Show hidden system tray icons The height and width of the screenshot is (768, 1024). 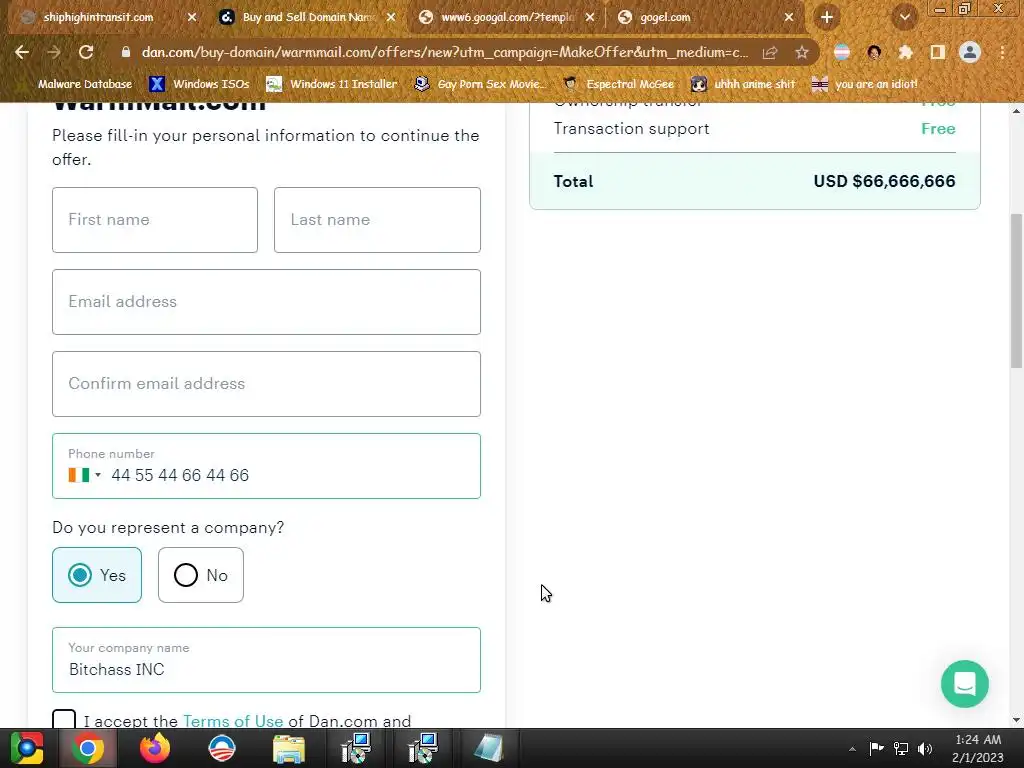[x=852, y=749]
